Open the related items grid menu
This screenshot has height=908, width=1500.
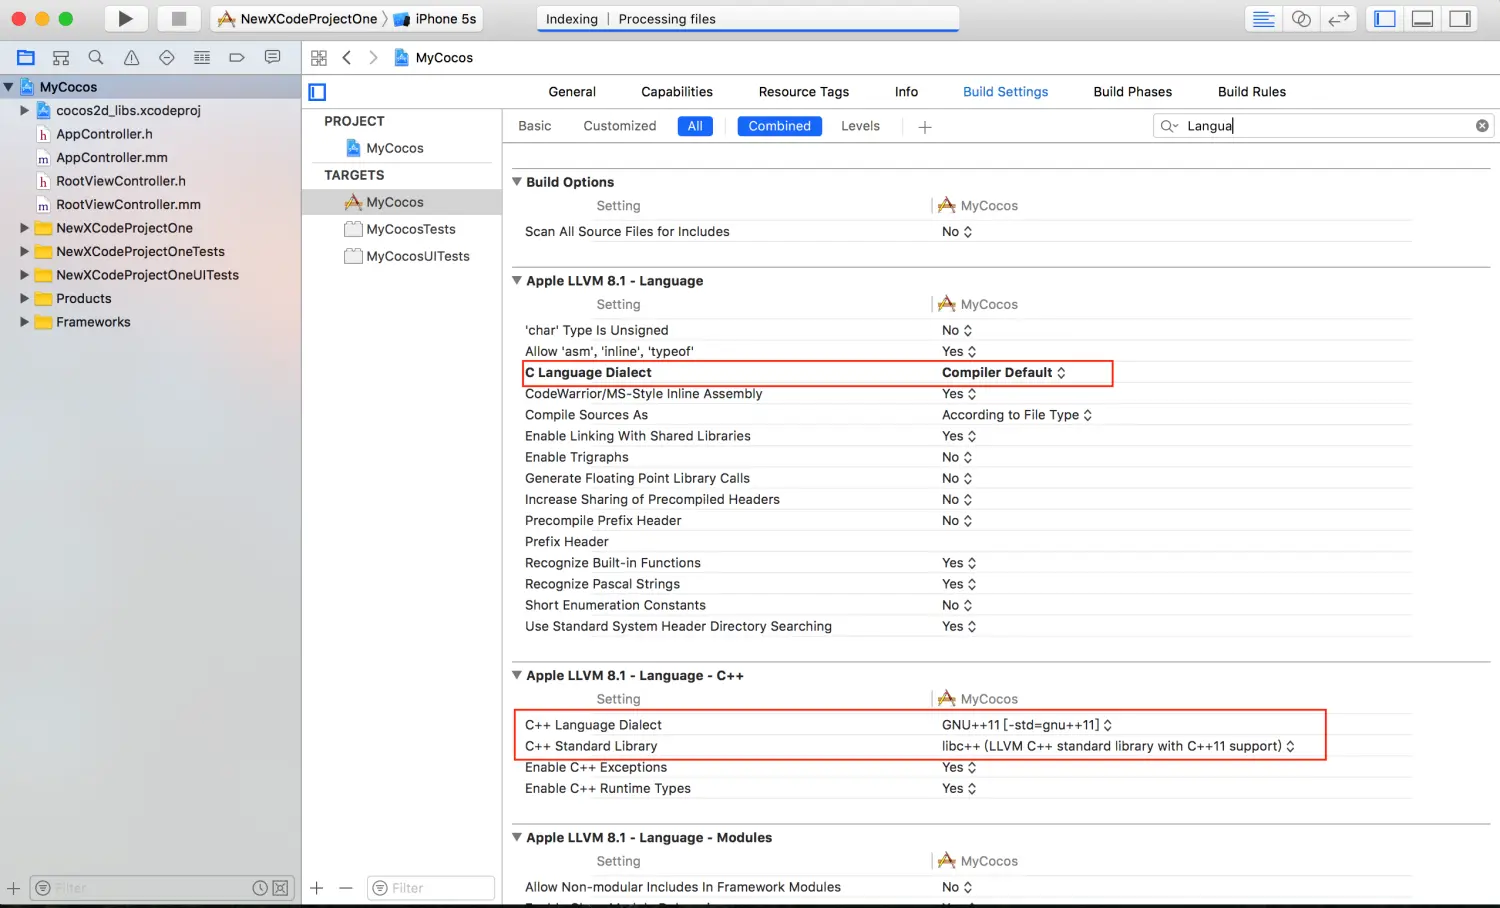[x=319, y=58]
